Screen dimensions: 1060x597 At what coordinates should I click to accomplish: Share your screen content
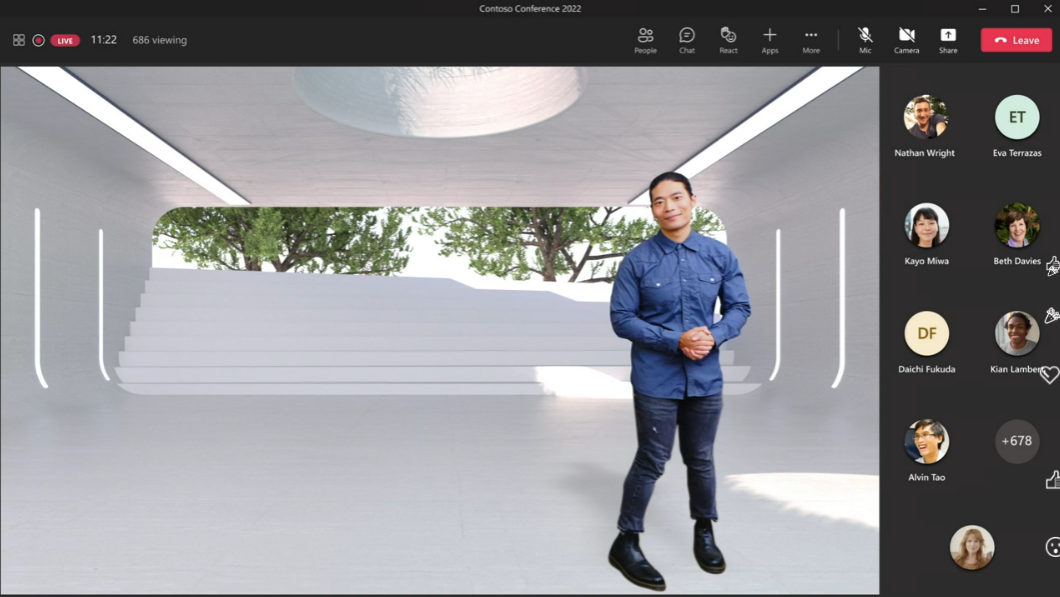coord(948,40)
